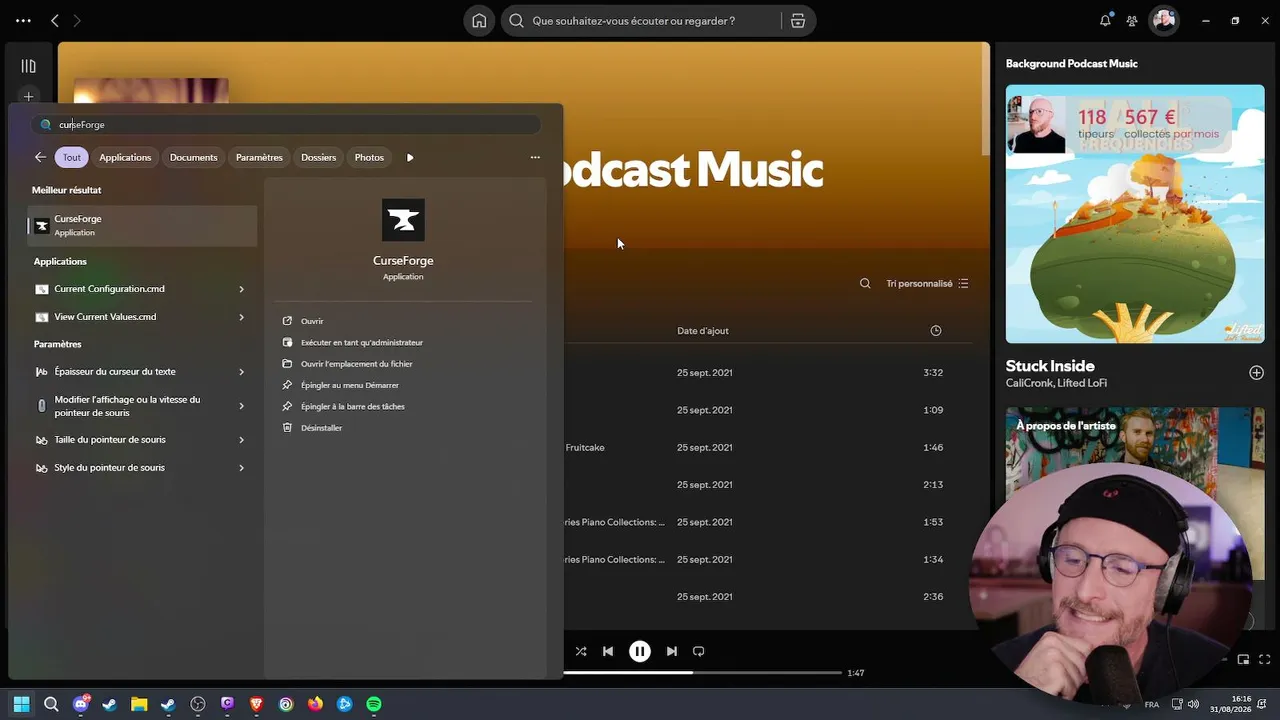This screenshot has width=1280, height=720.
Task: Skip to the next track
Action: [672, 651]
